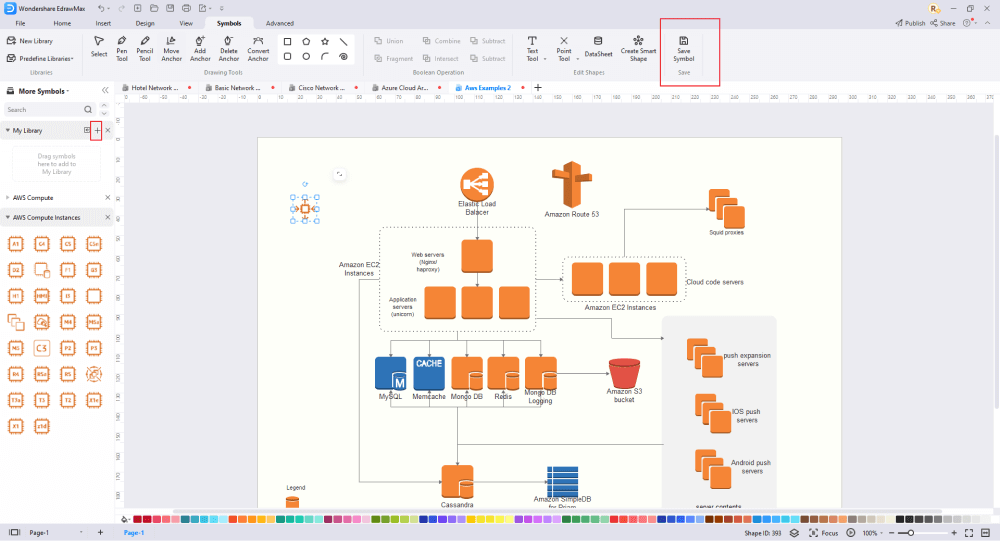This screenshot has width=1000, height=541.
Task: Collapse the symbols panel with double chevron
Action: point(105,91)
